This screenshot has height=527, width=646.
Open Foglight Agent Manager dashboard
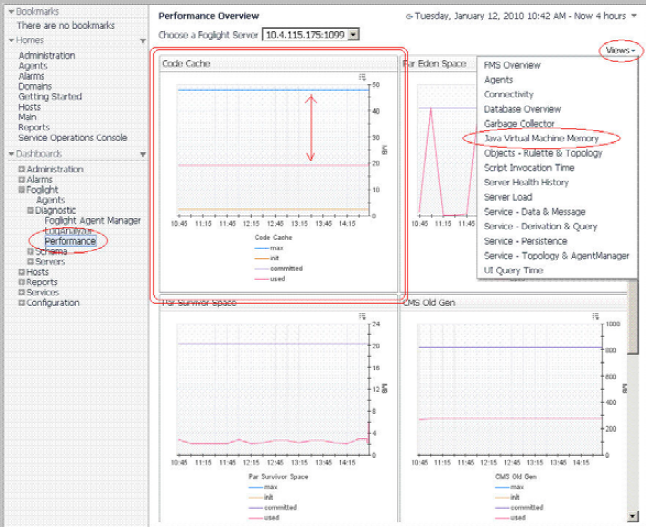(x=92, y=221)
